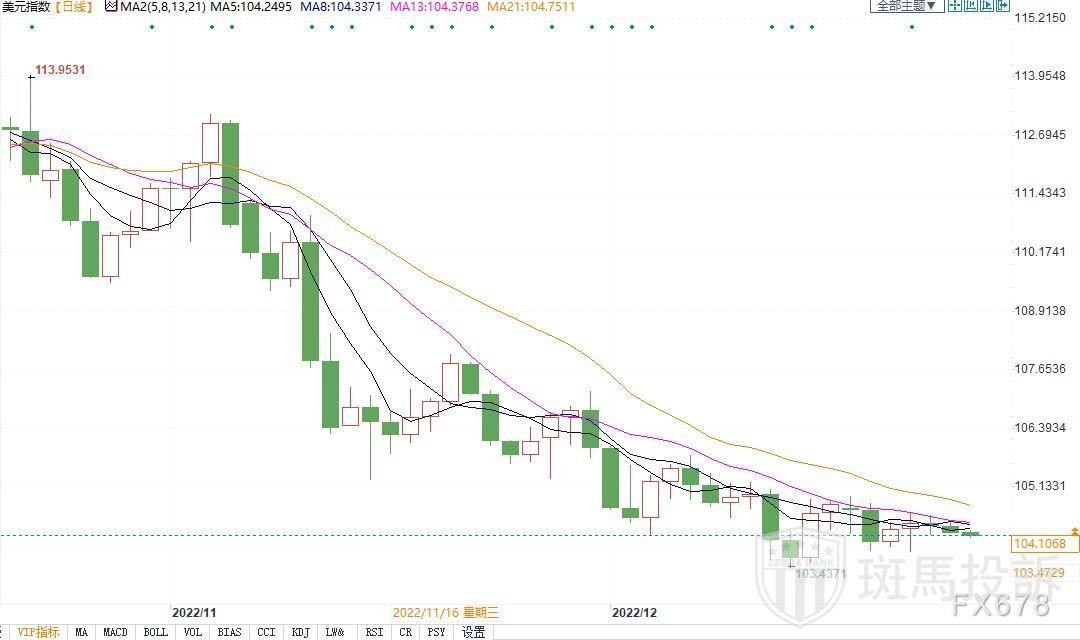Click the range measure icon
This screenshot has height=640, width=1080.
971,5
